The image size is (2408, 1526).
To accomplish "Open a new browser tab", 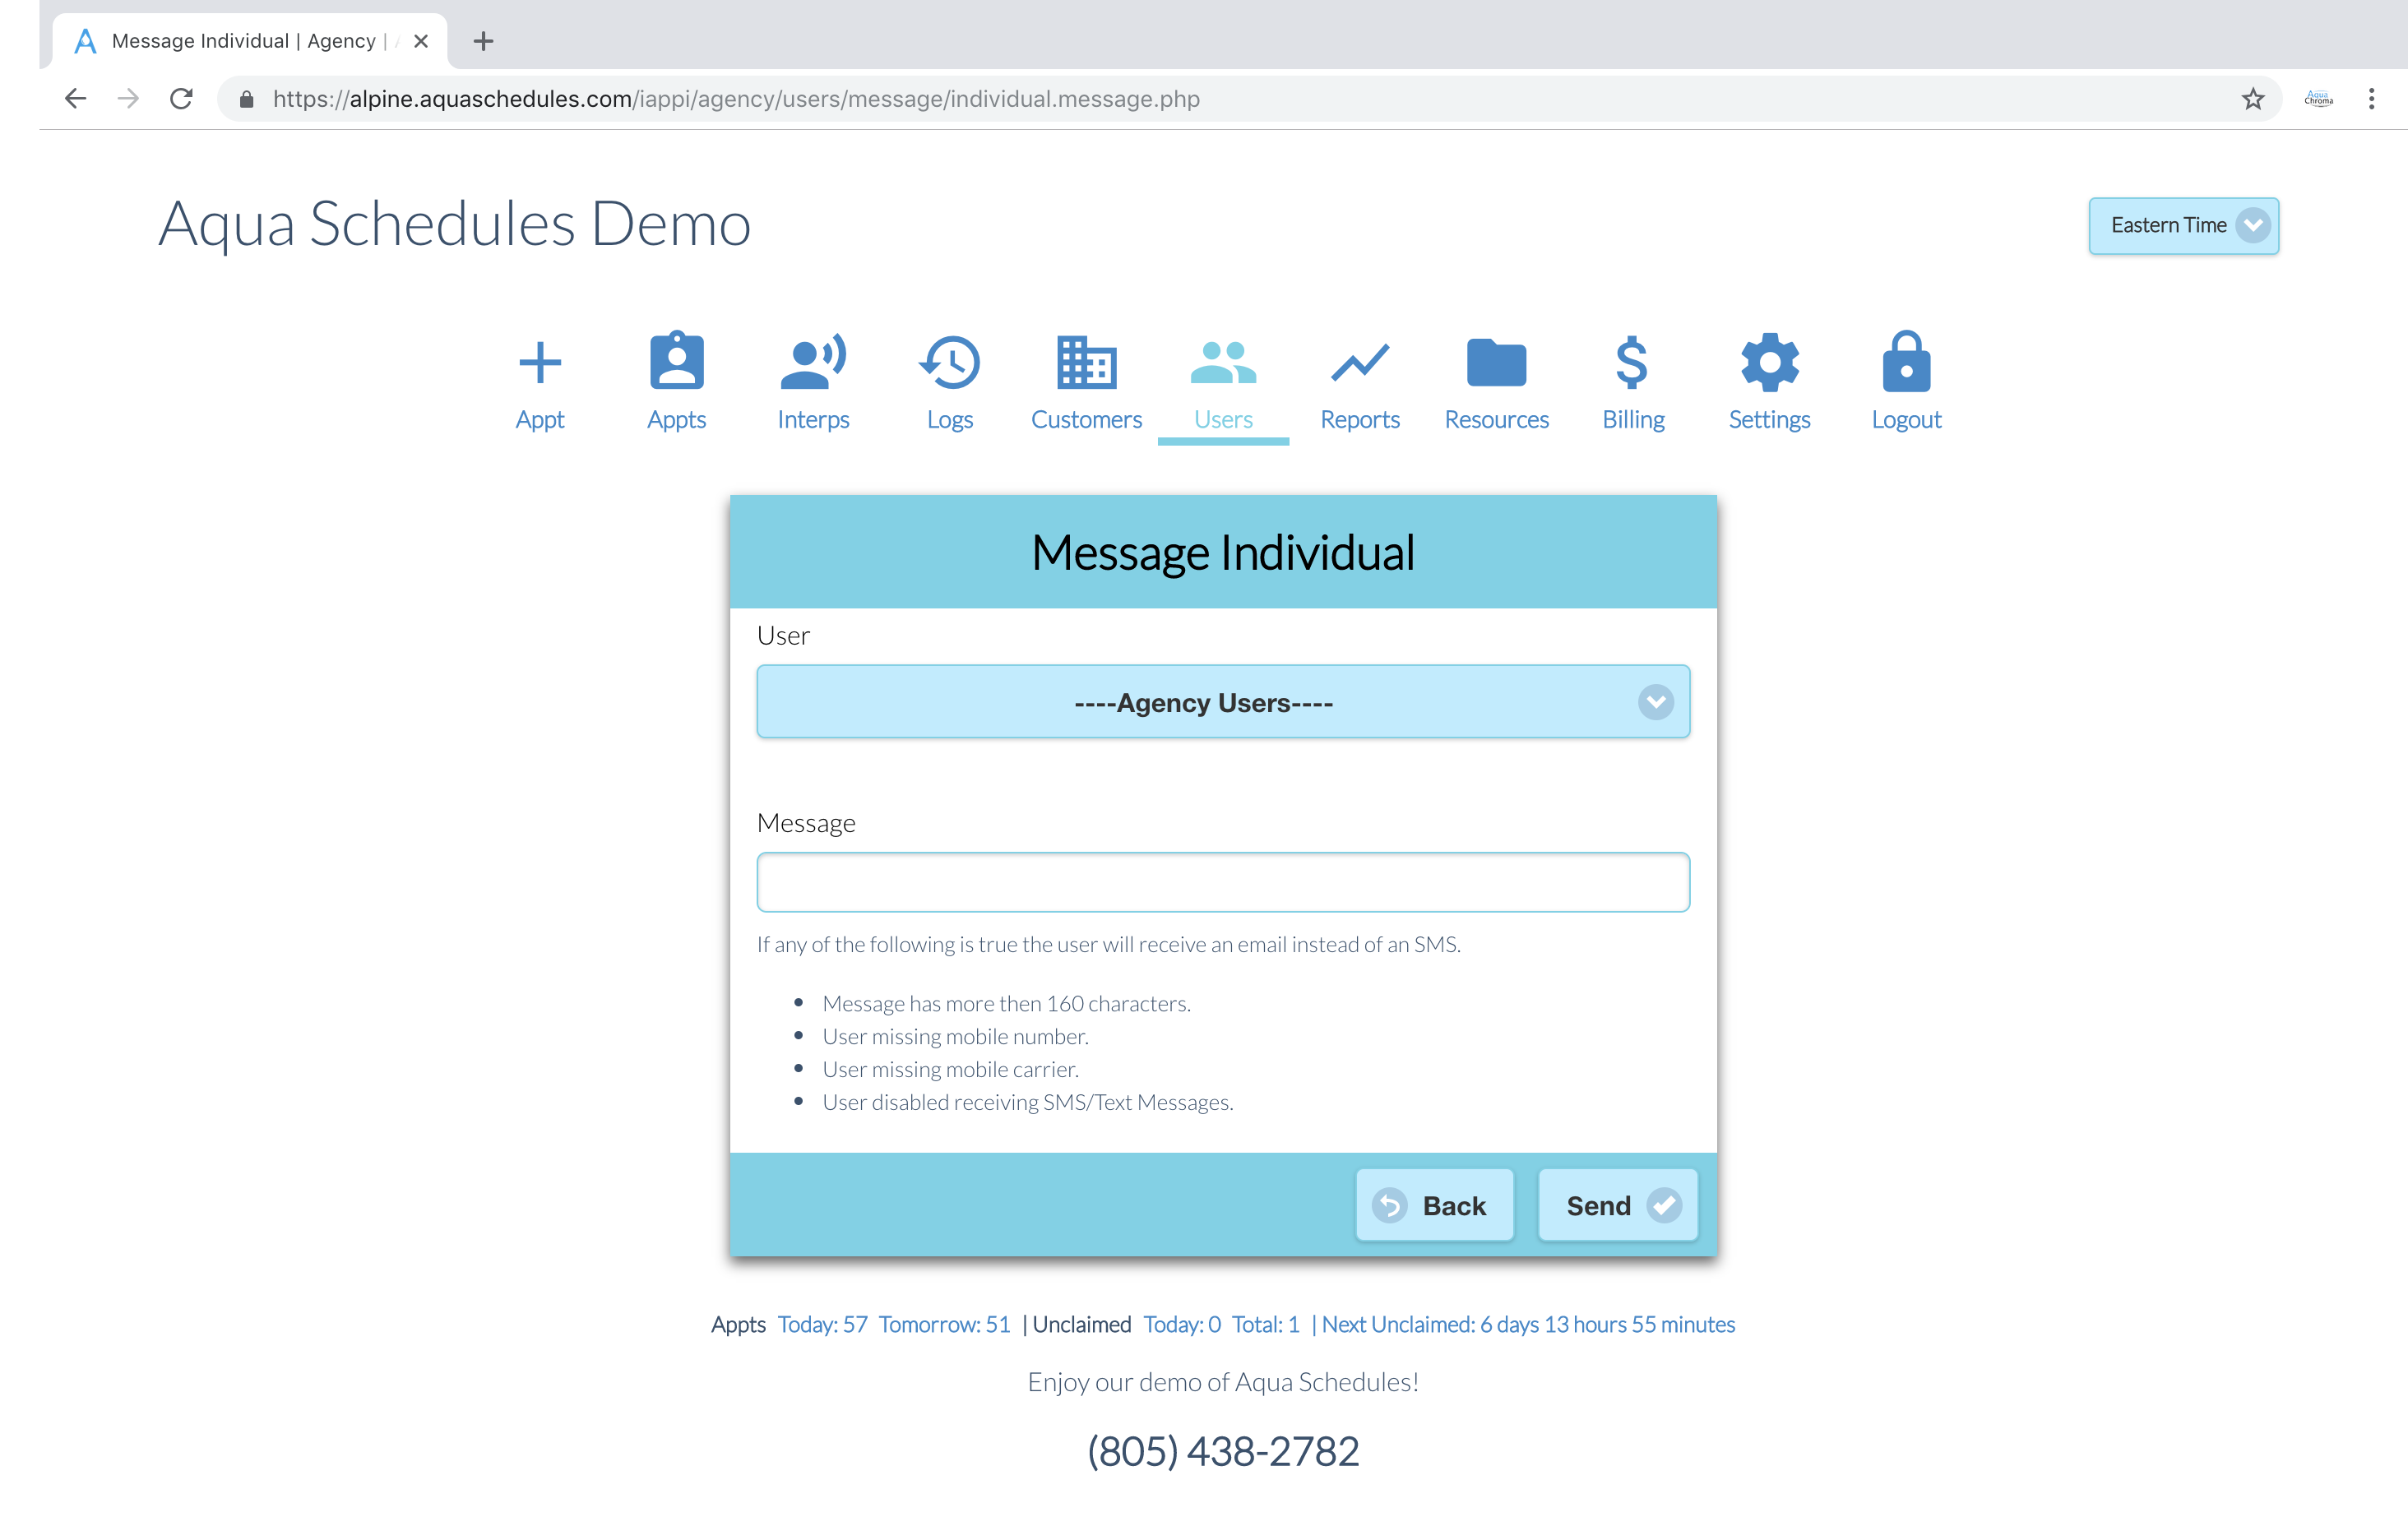I will (484, 41).
